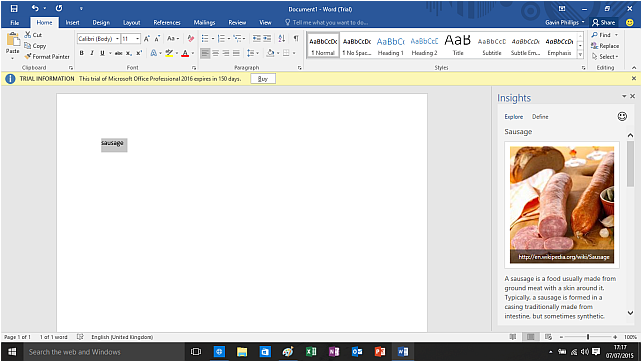Open the Wikipedia Sausage link
This screenshot has height=361, width=641.
pyautogui.click(x=564, y=257)
